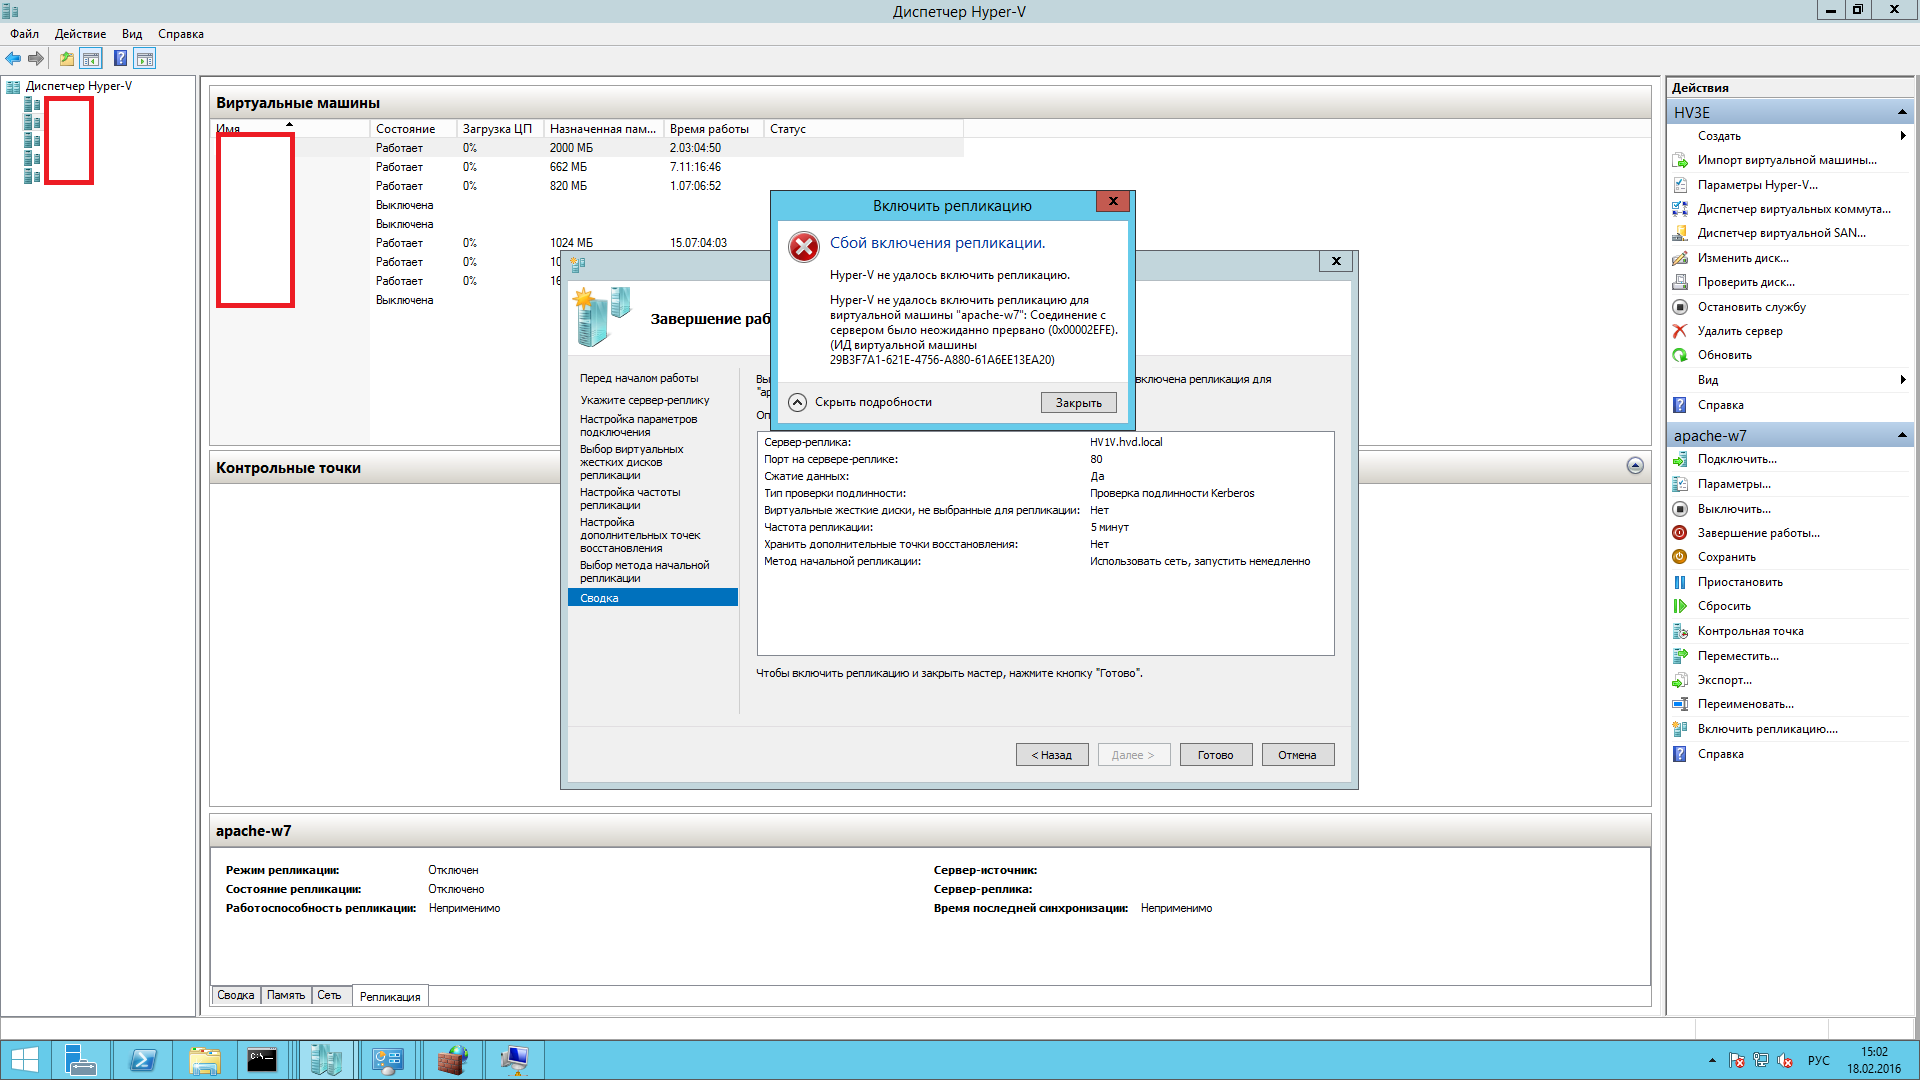Click Закрыть button in the error dialog
Viewport: 1920px width, 1080px height.
coord(1079,403)
